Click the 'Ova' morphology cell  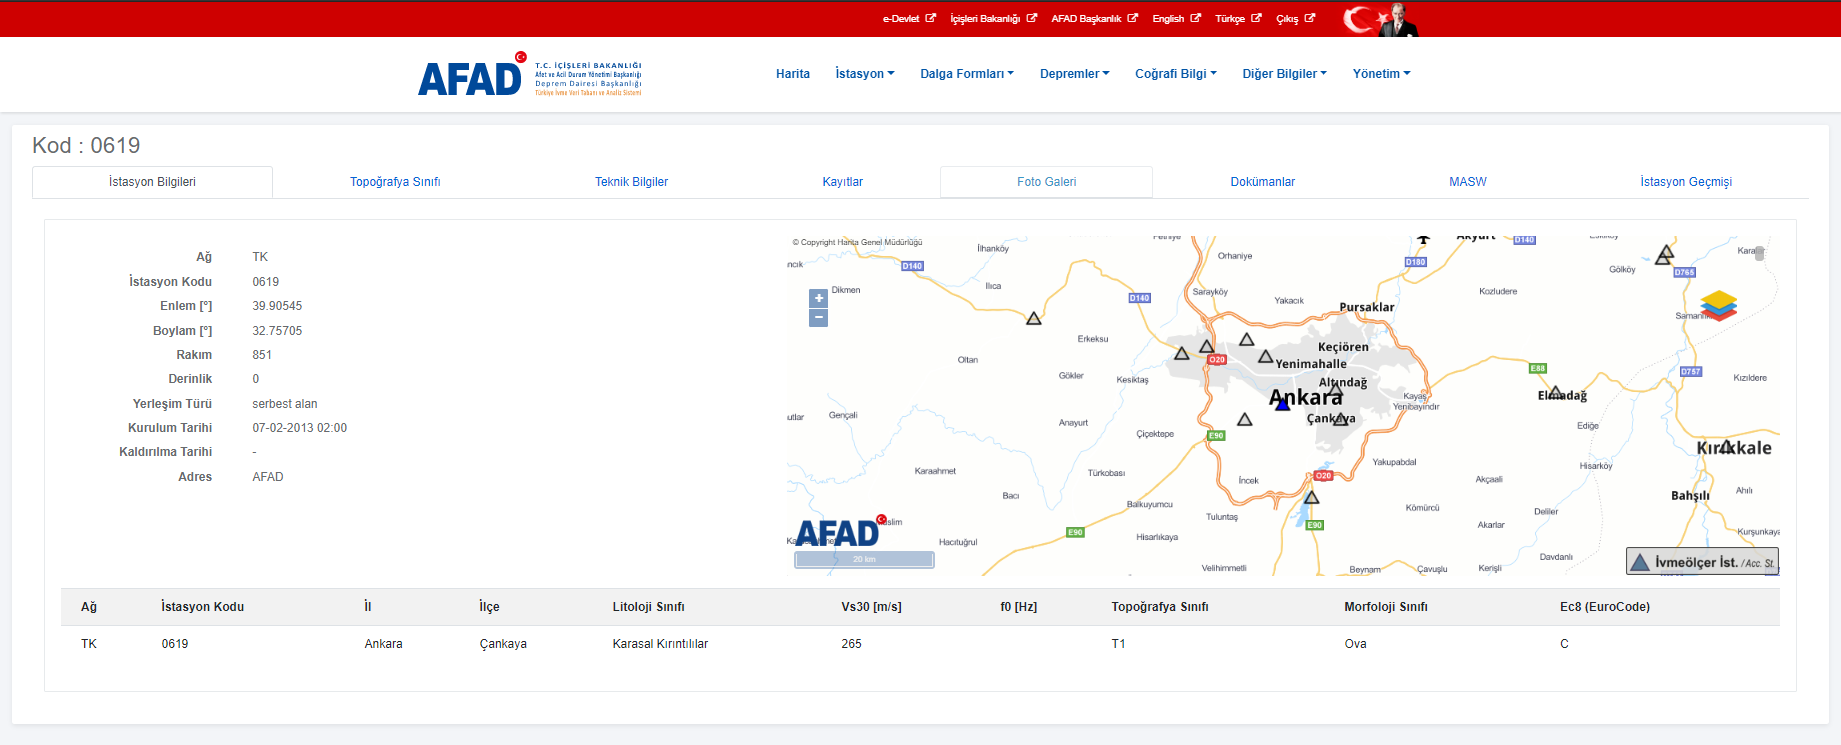point(1355,644)
